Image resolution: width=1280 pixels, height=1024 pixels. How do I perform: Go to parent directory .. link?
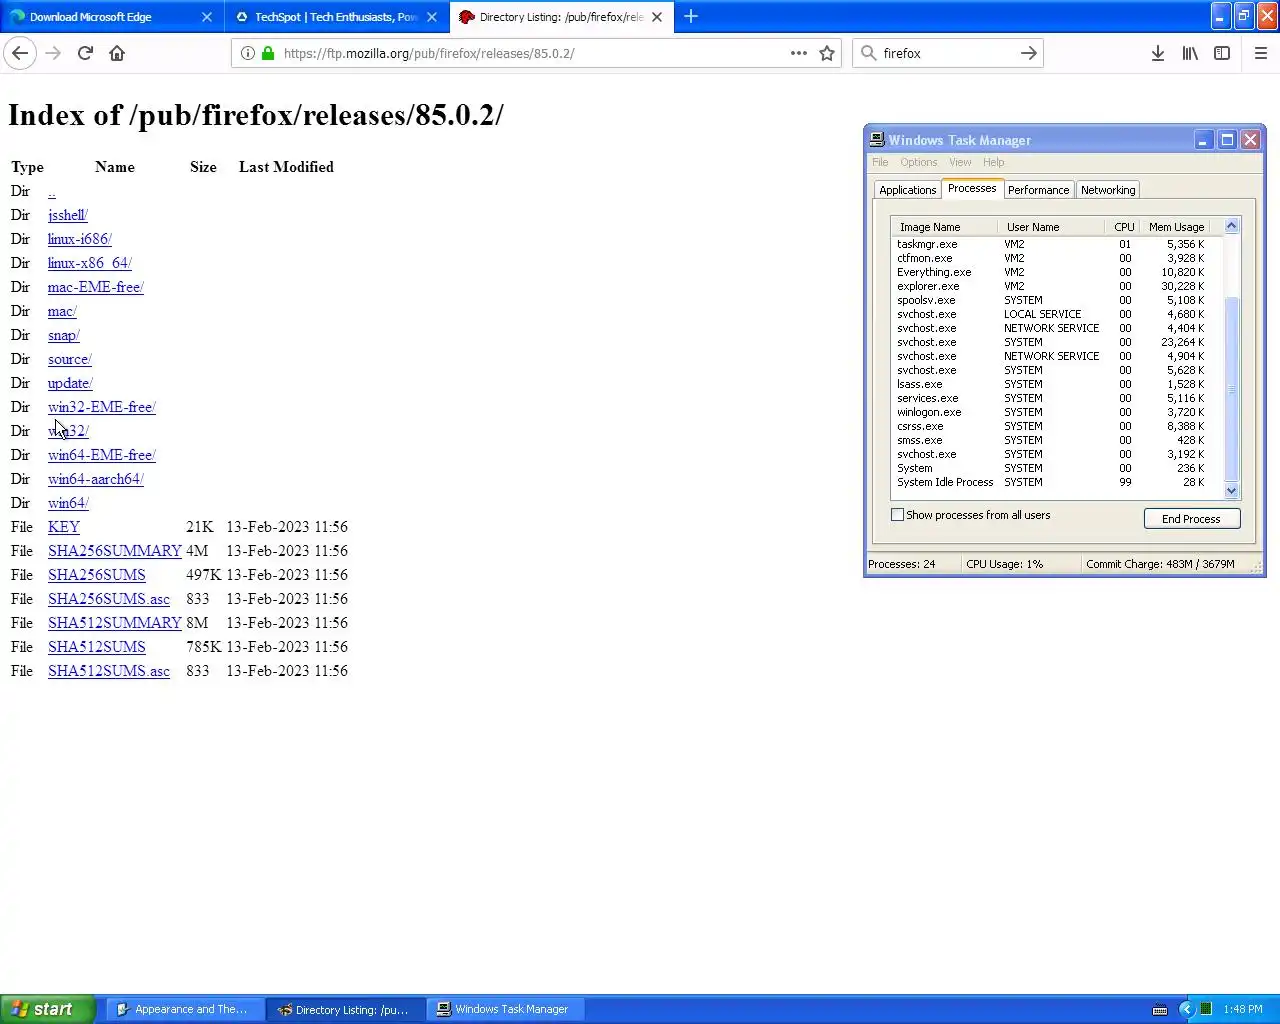52,191
